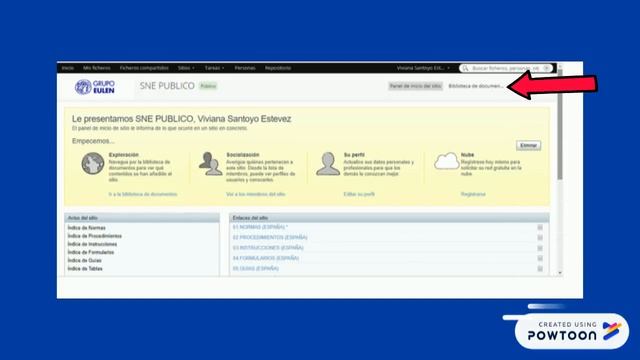The width and height of the screenshot is (640, 360).
Task: Click the Socialización heading in the banner
Action: coord(243,155)
